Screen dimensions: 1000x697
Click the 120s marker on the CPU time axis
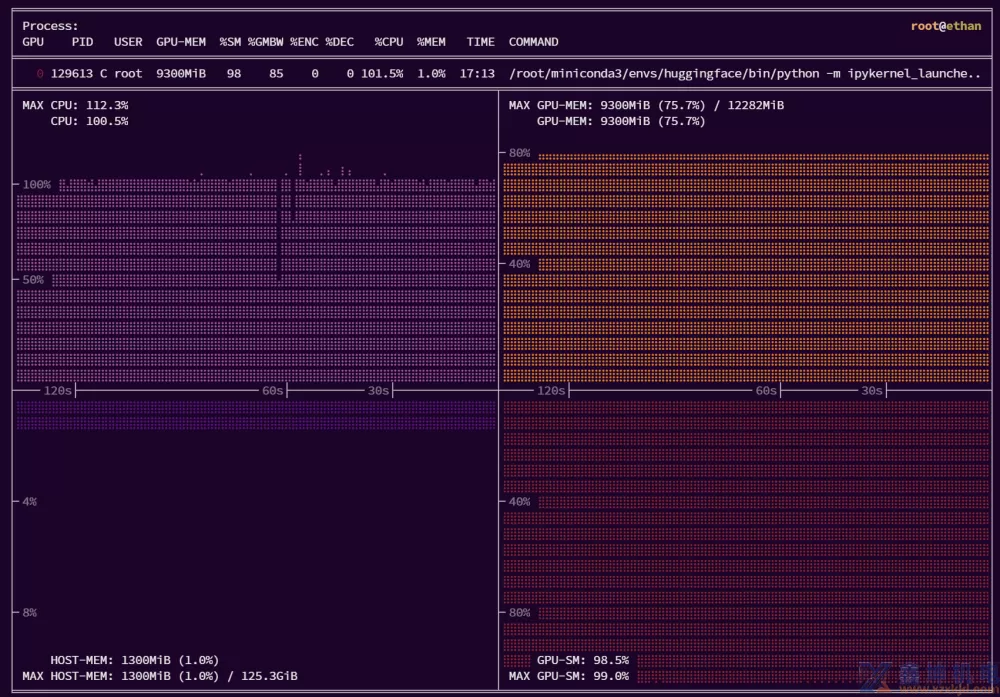point(57,391)
